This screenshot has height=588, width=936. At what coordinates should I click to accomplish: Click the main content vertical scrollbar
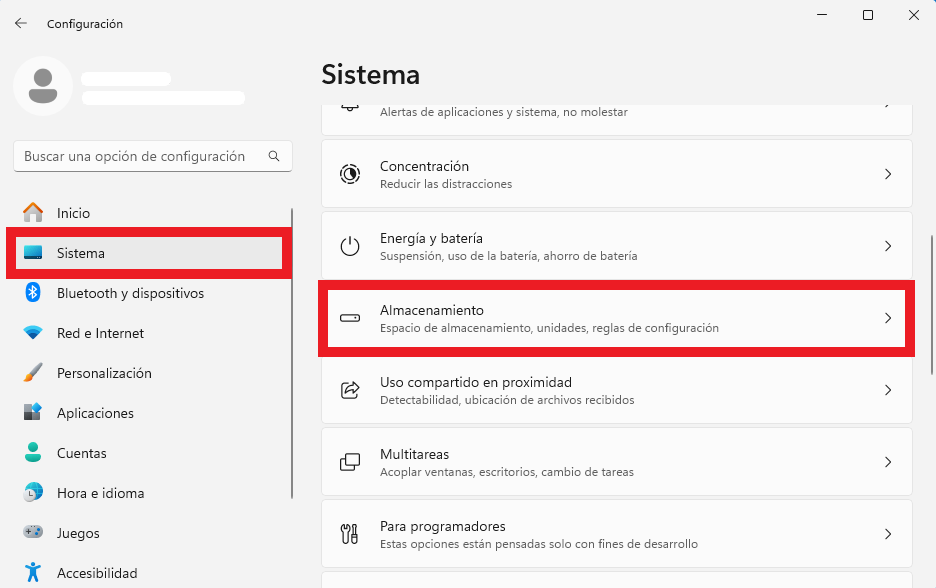point(932,305)
